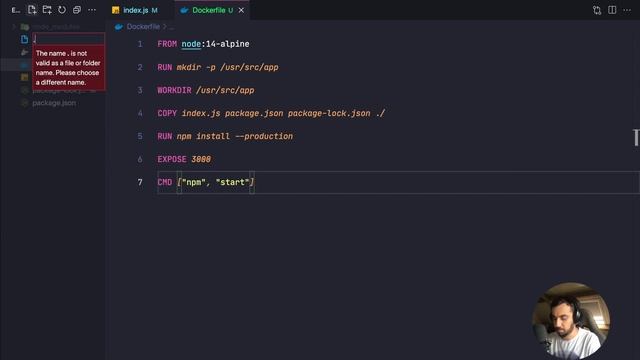Click the underlined node image name
Screen dimensions: 640x360
click(x=191, y=44)
